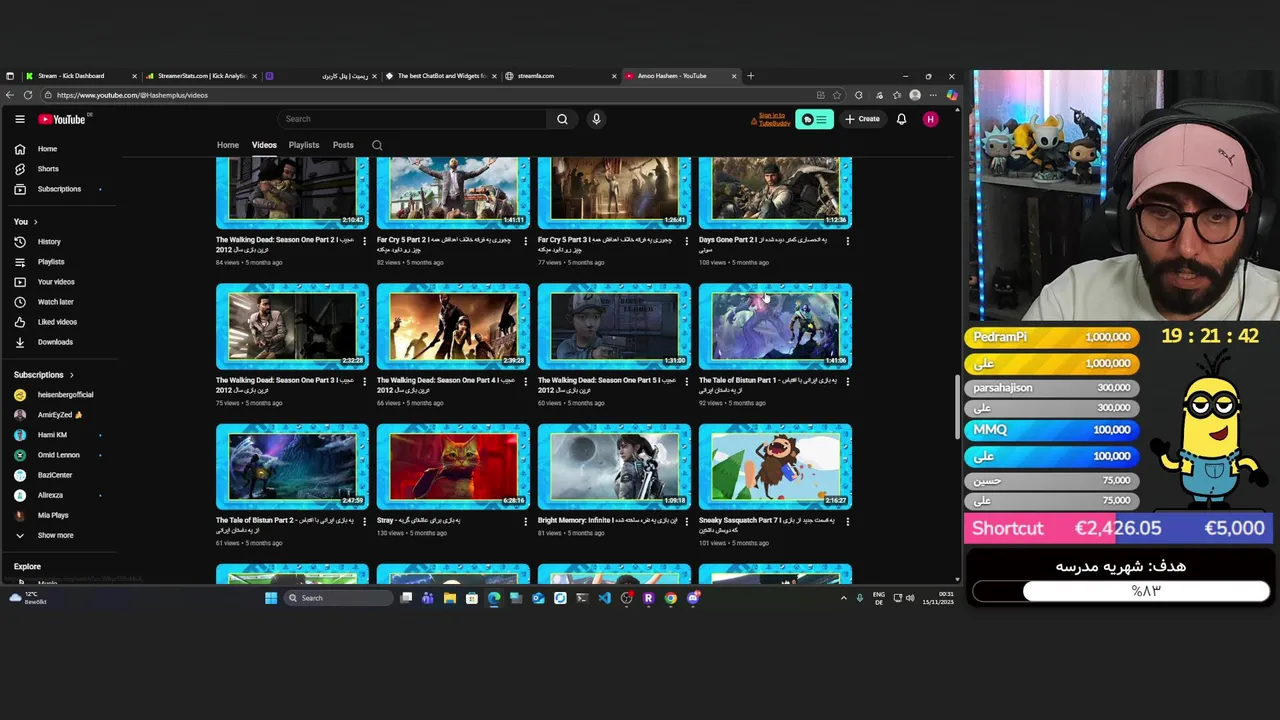The width and height of the screenshot is (1280, 720).
Task: Play Bright Memory: Infinite thumbnail
Action: point(614,467)
